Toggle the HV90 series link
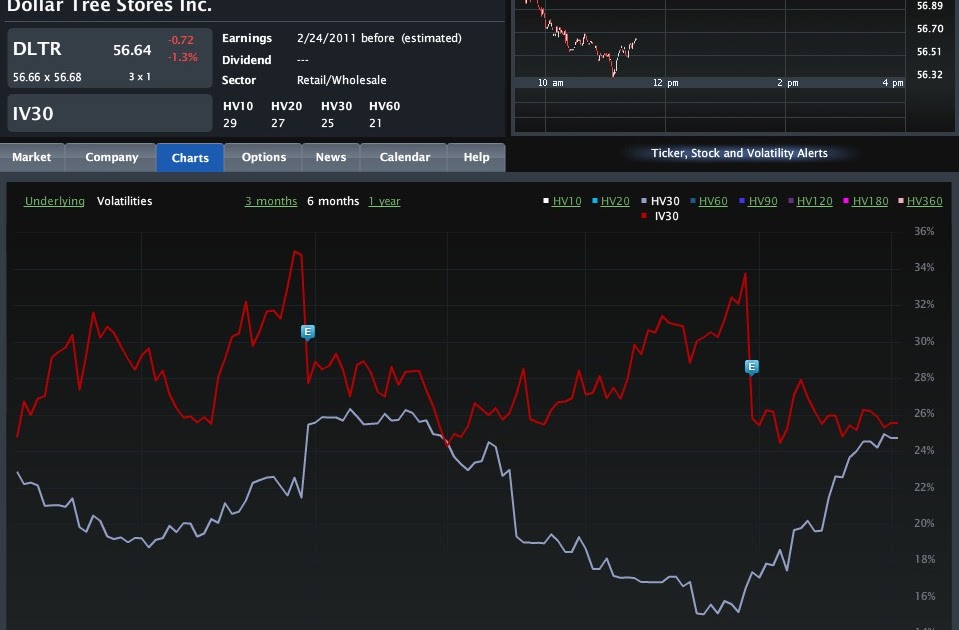The width and height of the screenshot is (959, 630). click(763, 201)
